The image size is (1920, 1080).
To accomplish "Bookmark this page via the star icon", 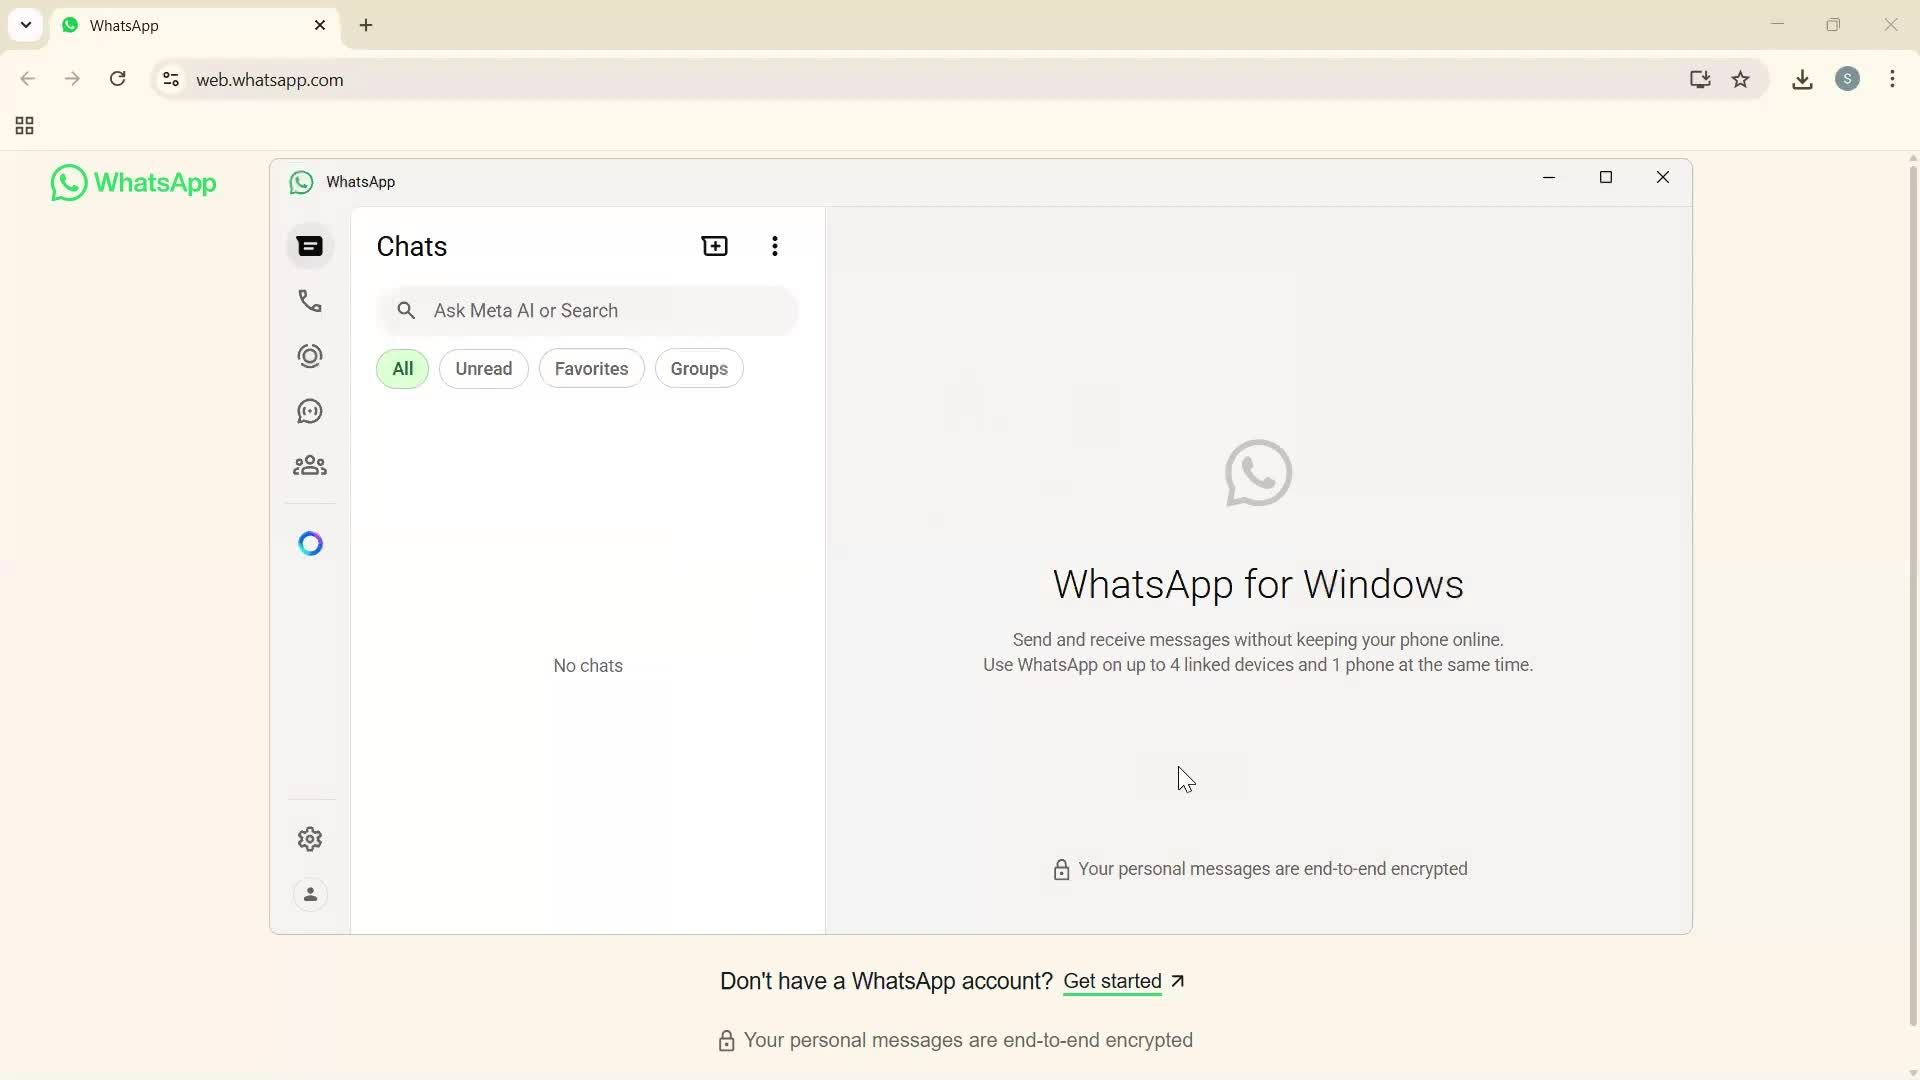I will point(1741,79).
